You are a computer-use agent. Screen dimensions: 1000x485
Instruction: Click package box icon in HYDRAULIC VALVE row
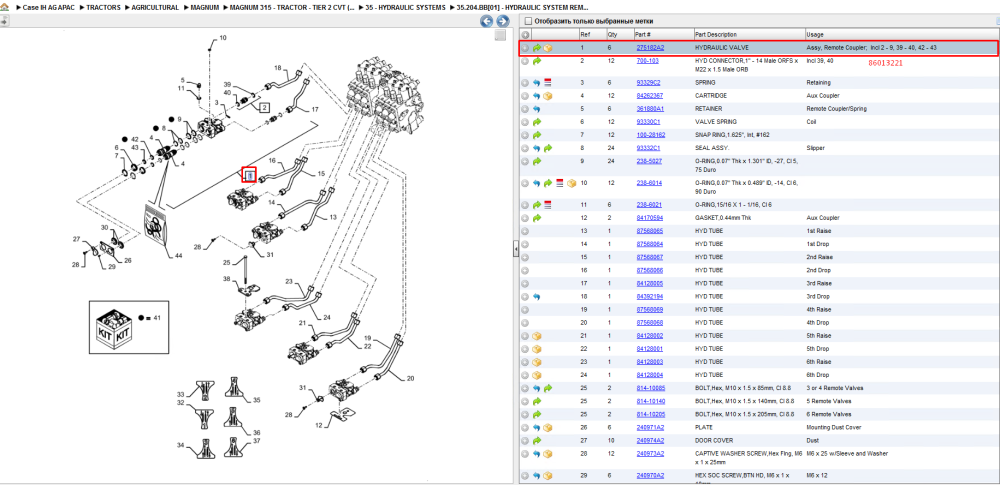click(548, 48)
